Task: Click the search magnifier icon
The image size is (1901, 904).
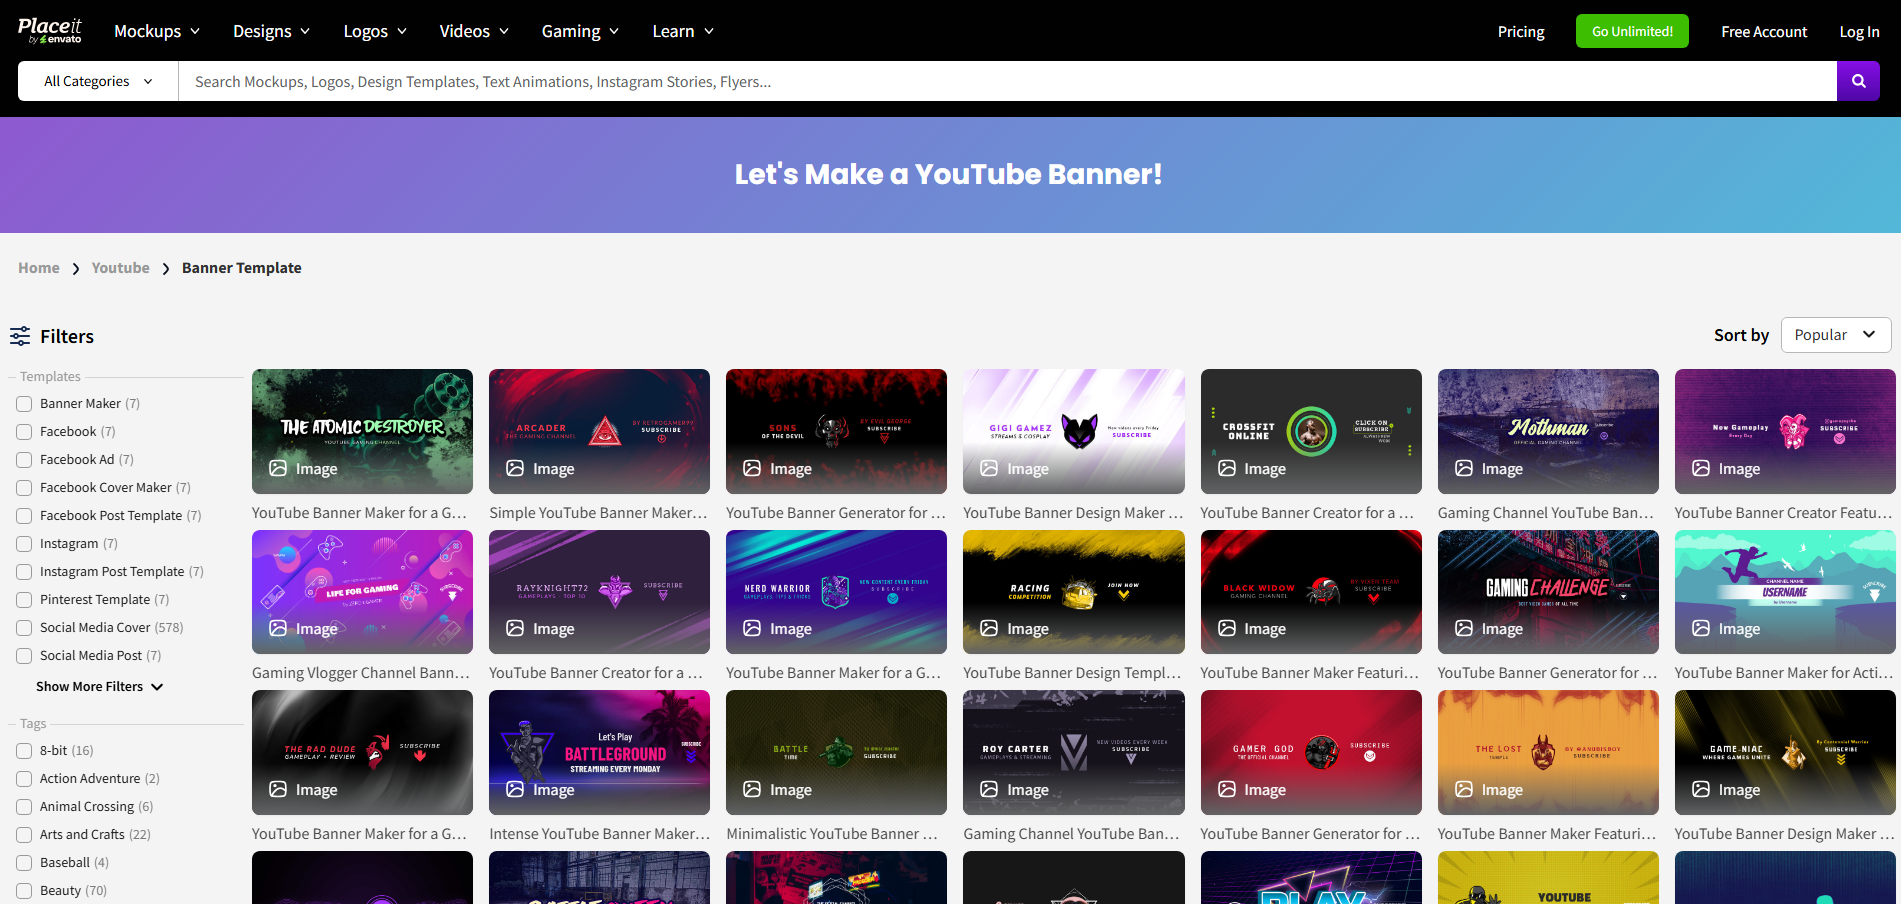Action: 1858,81
